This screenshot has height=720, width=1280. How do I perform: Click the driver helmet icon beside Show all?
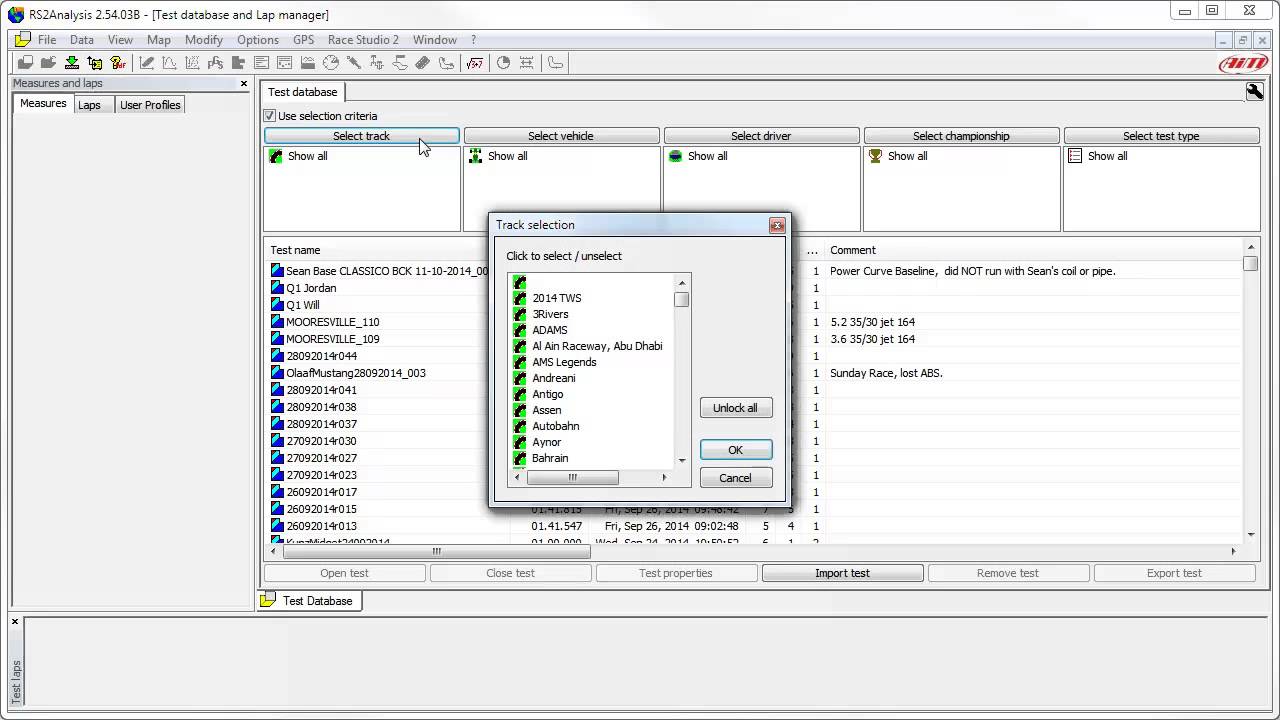(x=676, y=156)
